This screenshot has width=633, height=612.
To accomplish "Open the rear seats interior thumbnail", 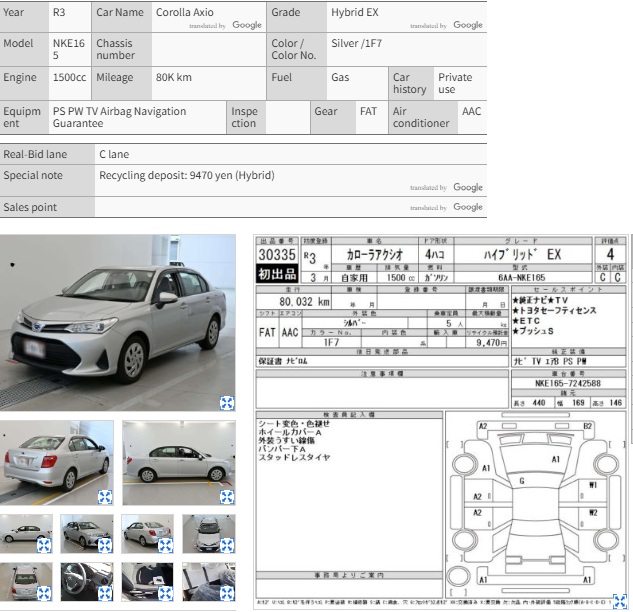I will (x=209, y=582).
